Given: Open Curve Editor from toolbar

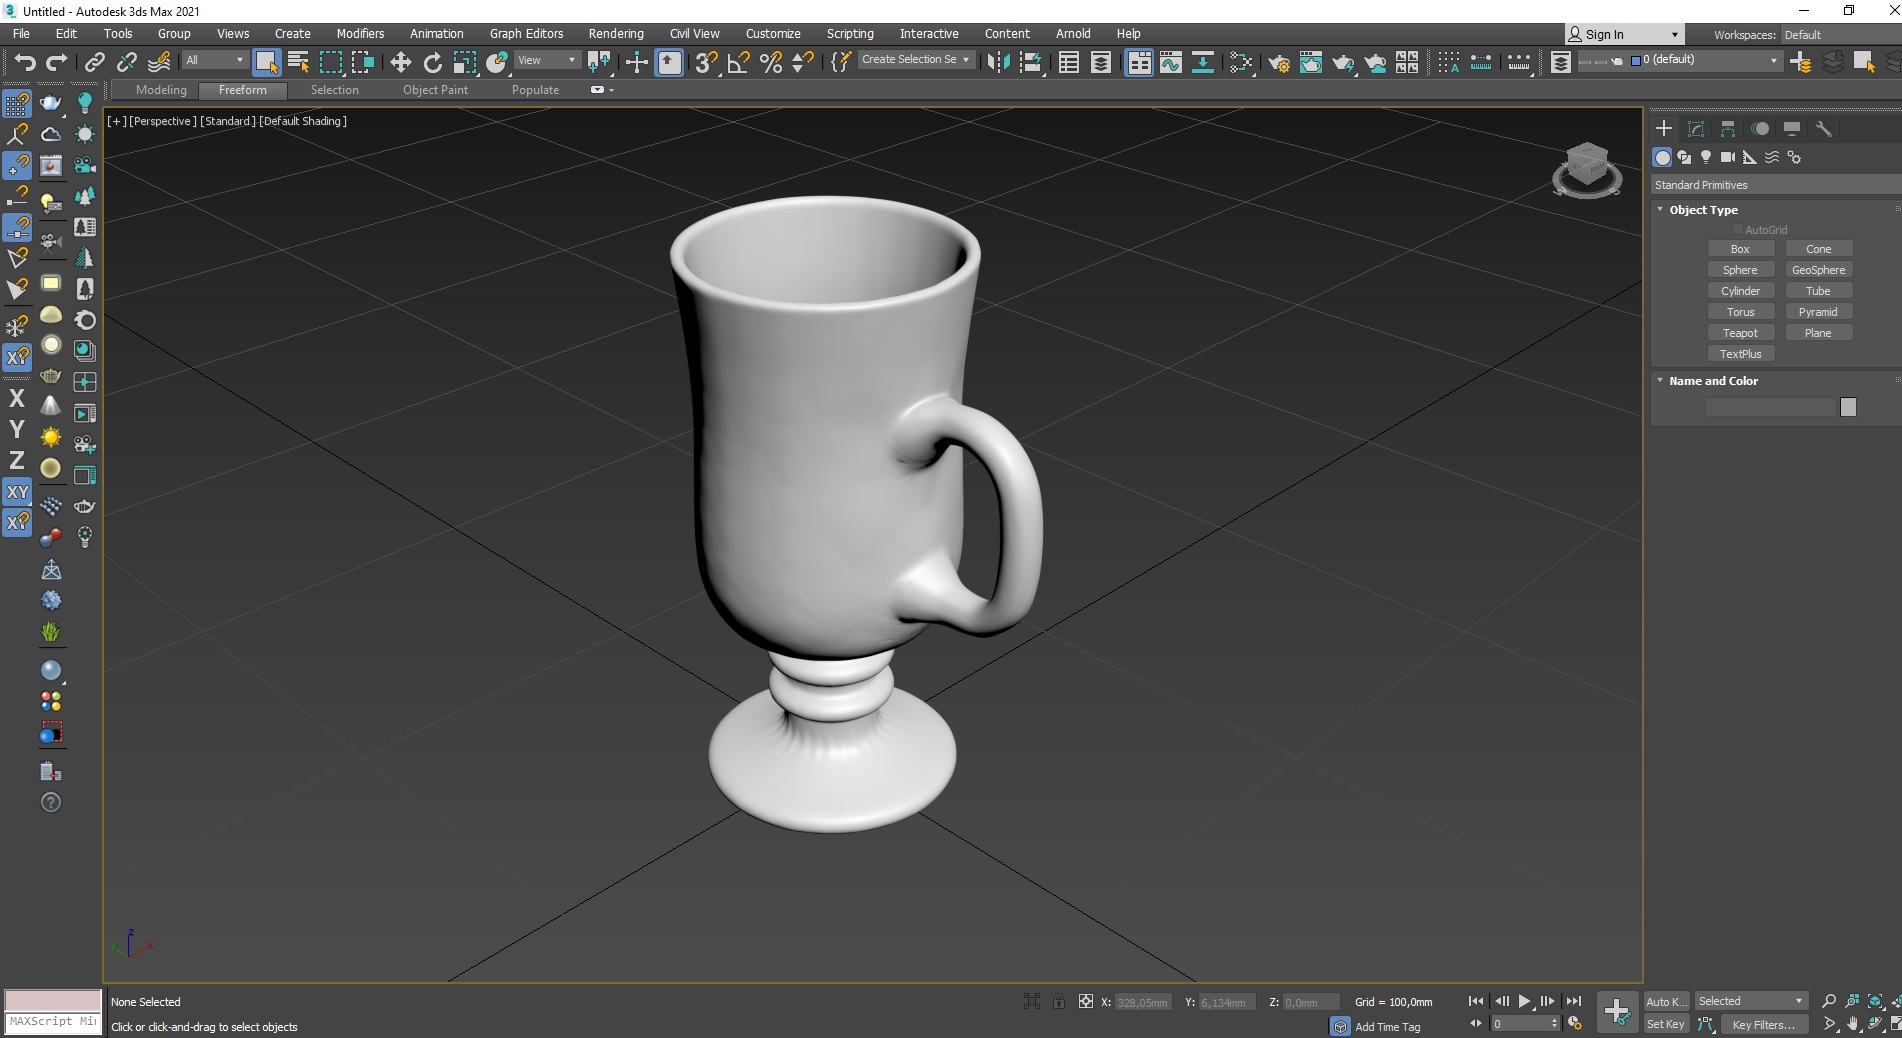Looking at the screenshot, I should [x=1171, y=62].
